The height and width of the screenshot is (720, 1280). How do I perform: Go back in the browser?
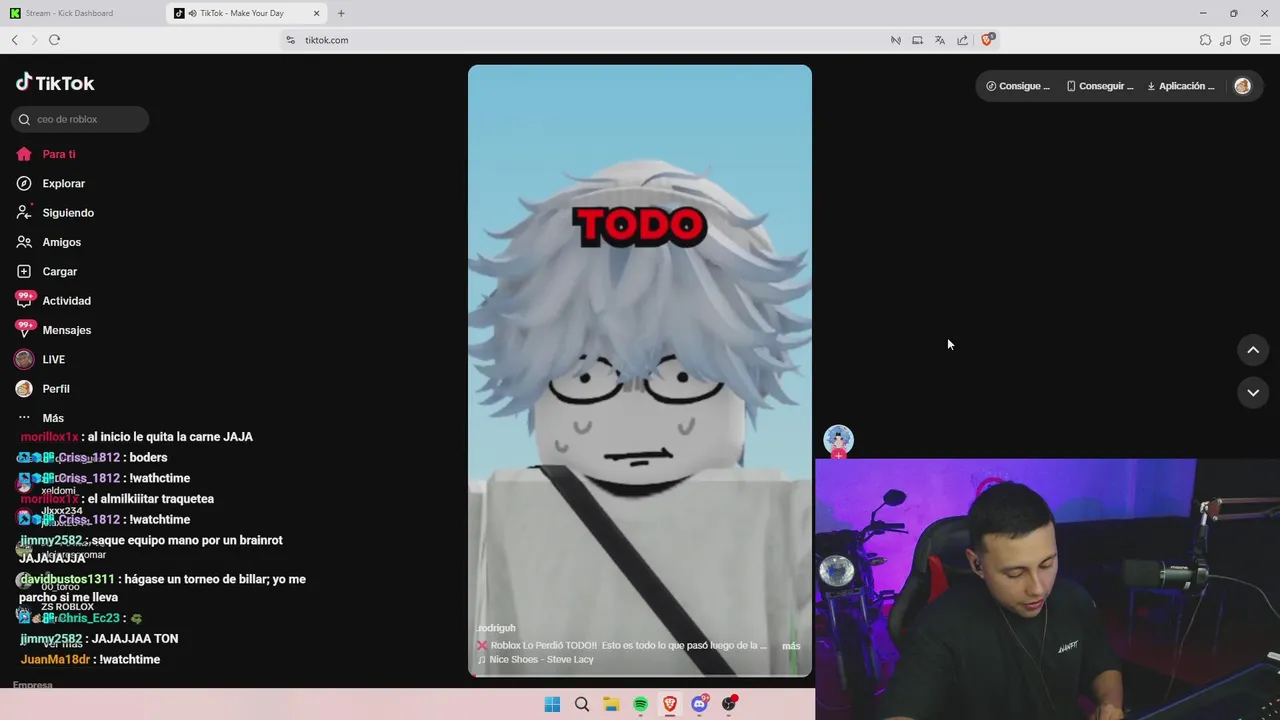click(14, 40)
